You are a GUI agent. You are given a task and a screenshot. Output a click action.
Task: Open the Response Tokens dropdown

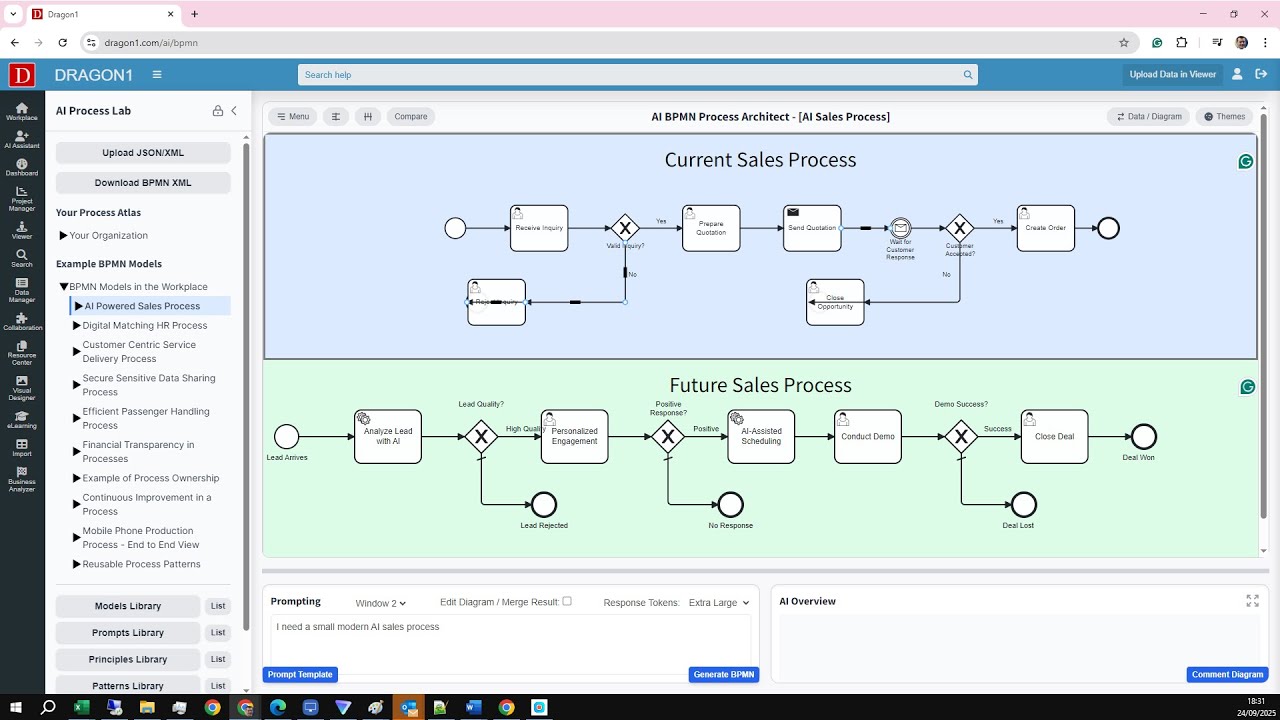click(719, 602)
